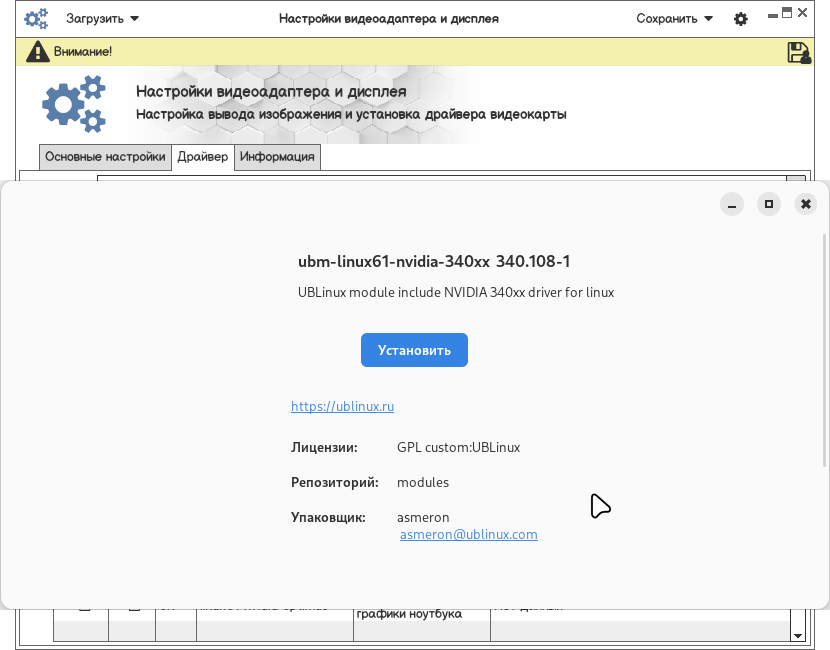The width and height of the screenshot is (830, 650).
Task: Select the Драйвер tab
Action: click(x=203, y=157)
